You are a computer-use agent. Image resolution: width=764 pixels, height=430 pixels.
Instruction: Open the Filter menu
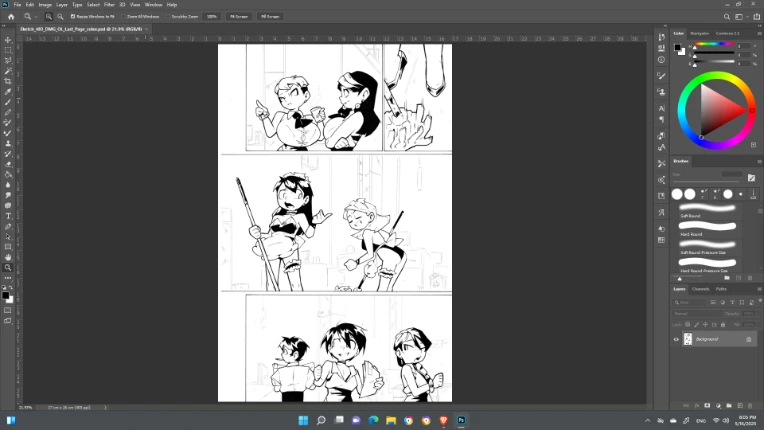[x=109, y=4]
